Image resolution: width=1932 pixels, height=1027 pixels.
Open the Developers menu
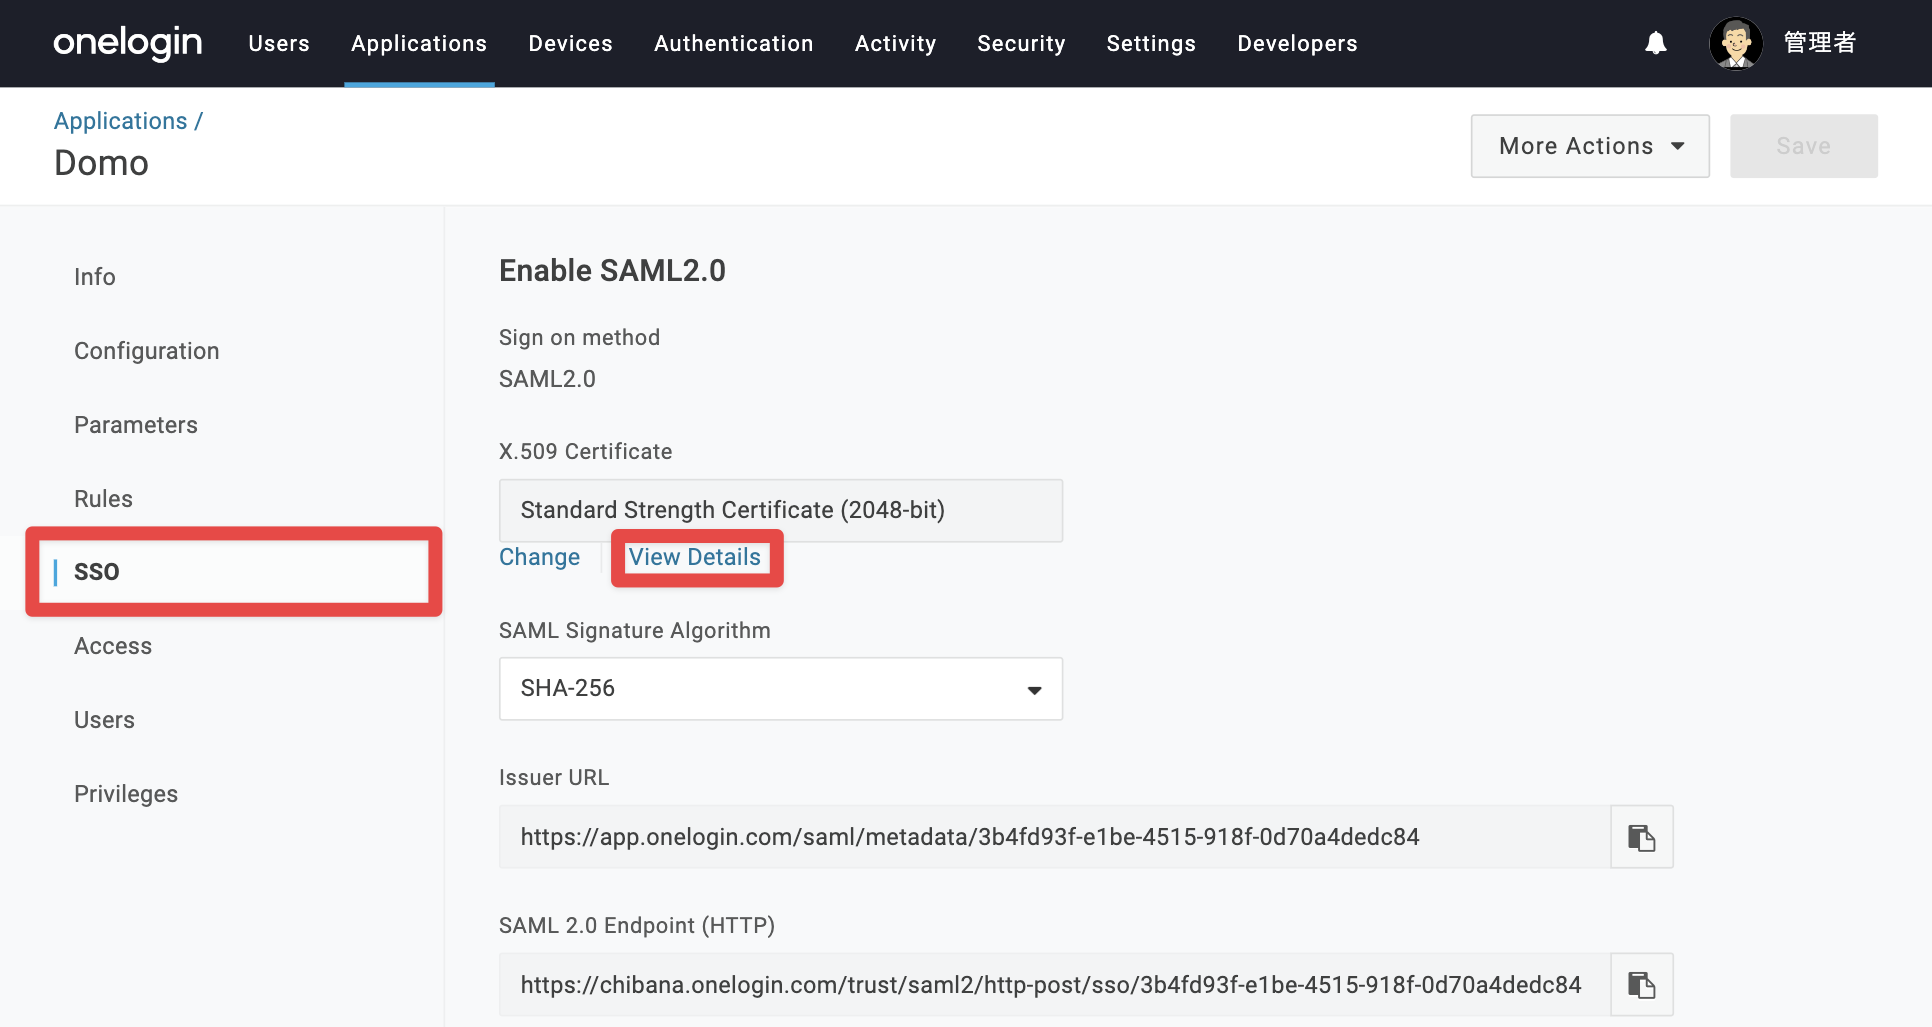1297,43
